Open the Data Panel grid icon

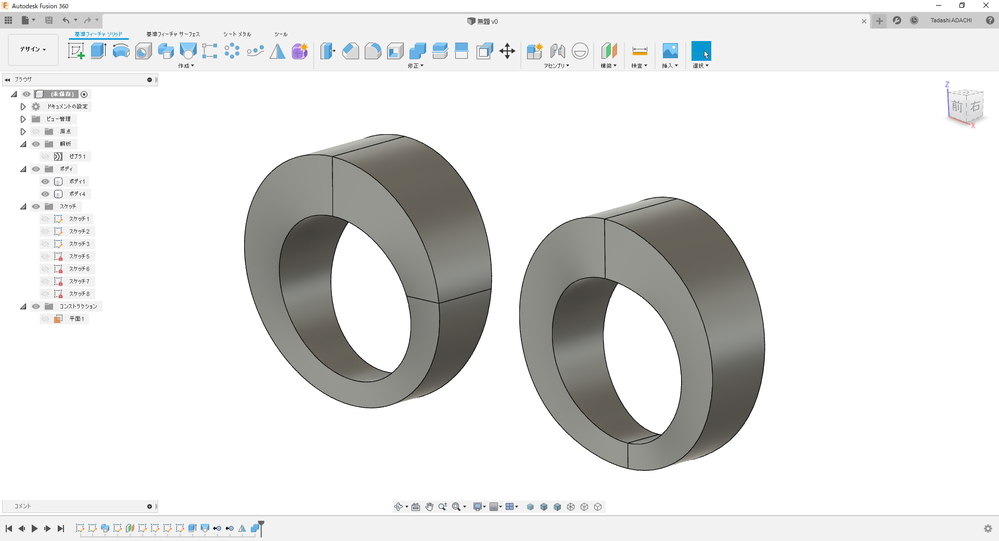coord(8,20)
